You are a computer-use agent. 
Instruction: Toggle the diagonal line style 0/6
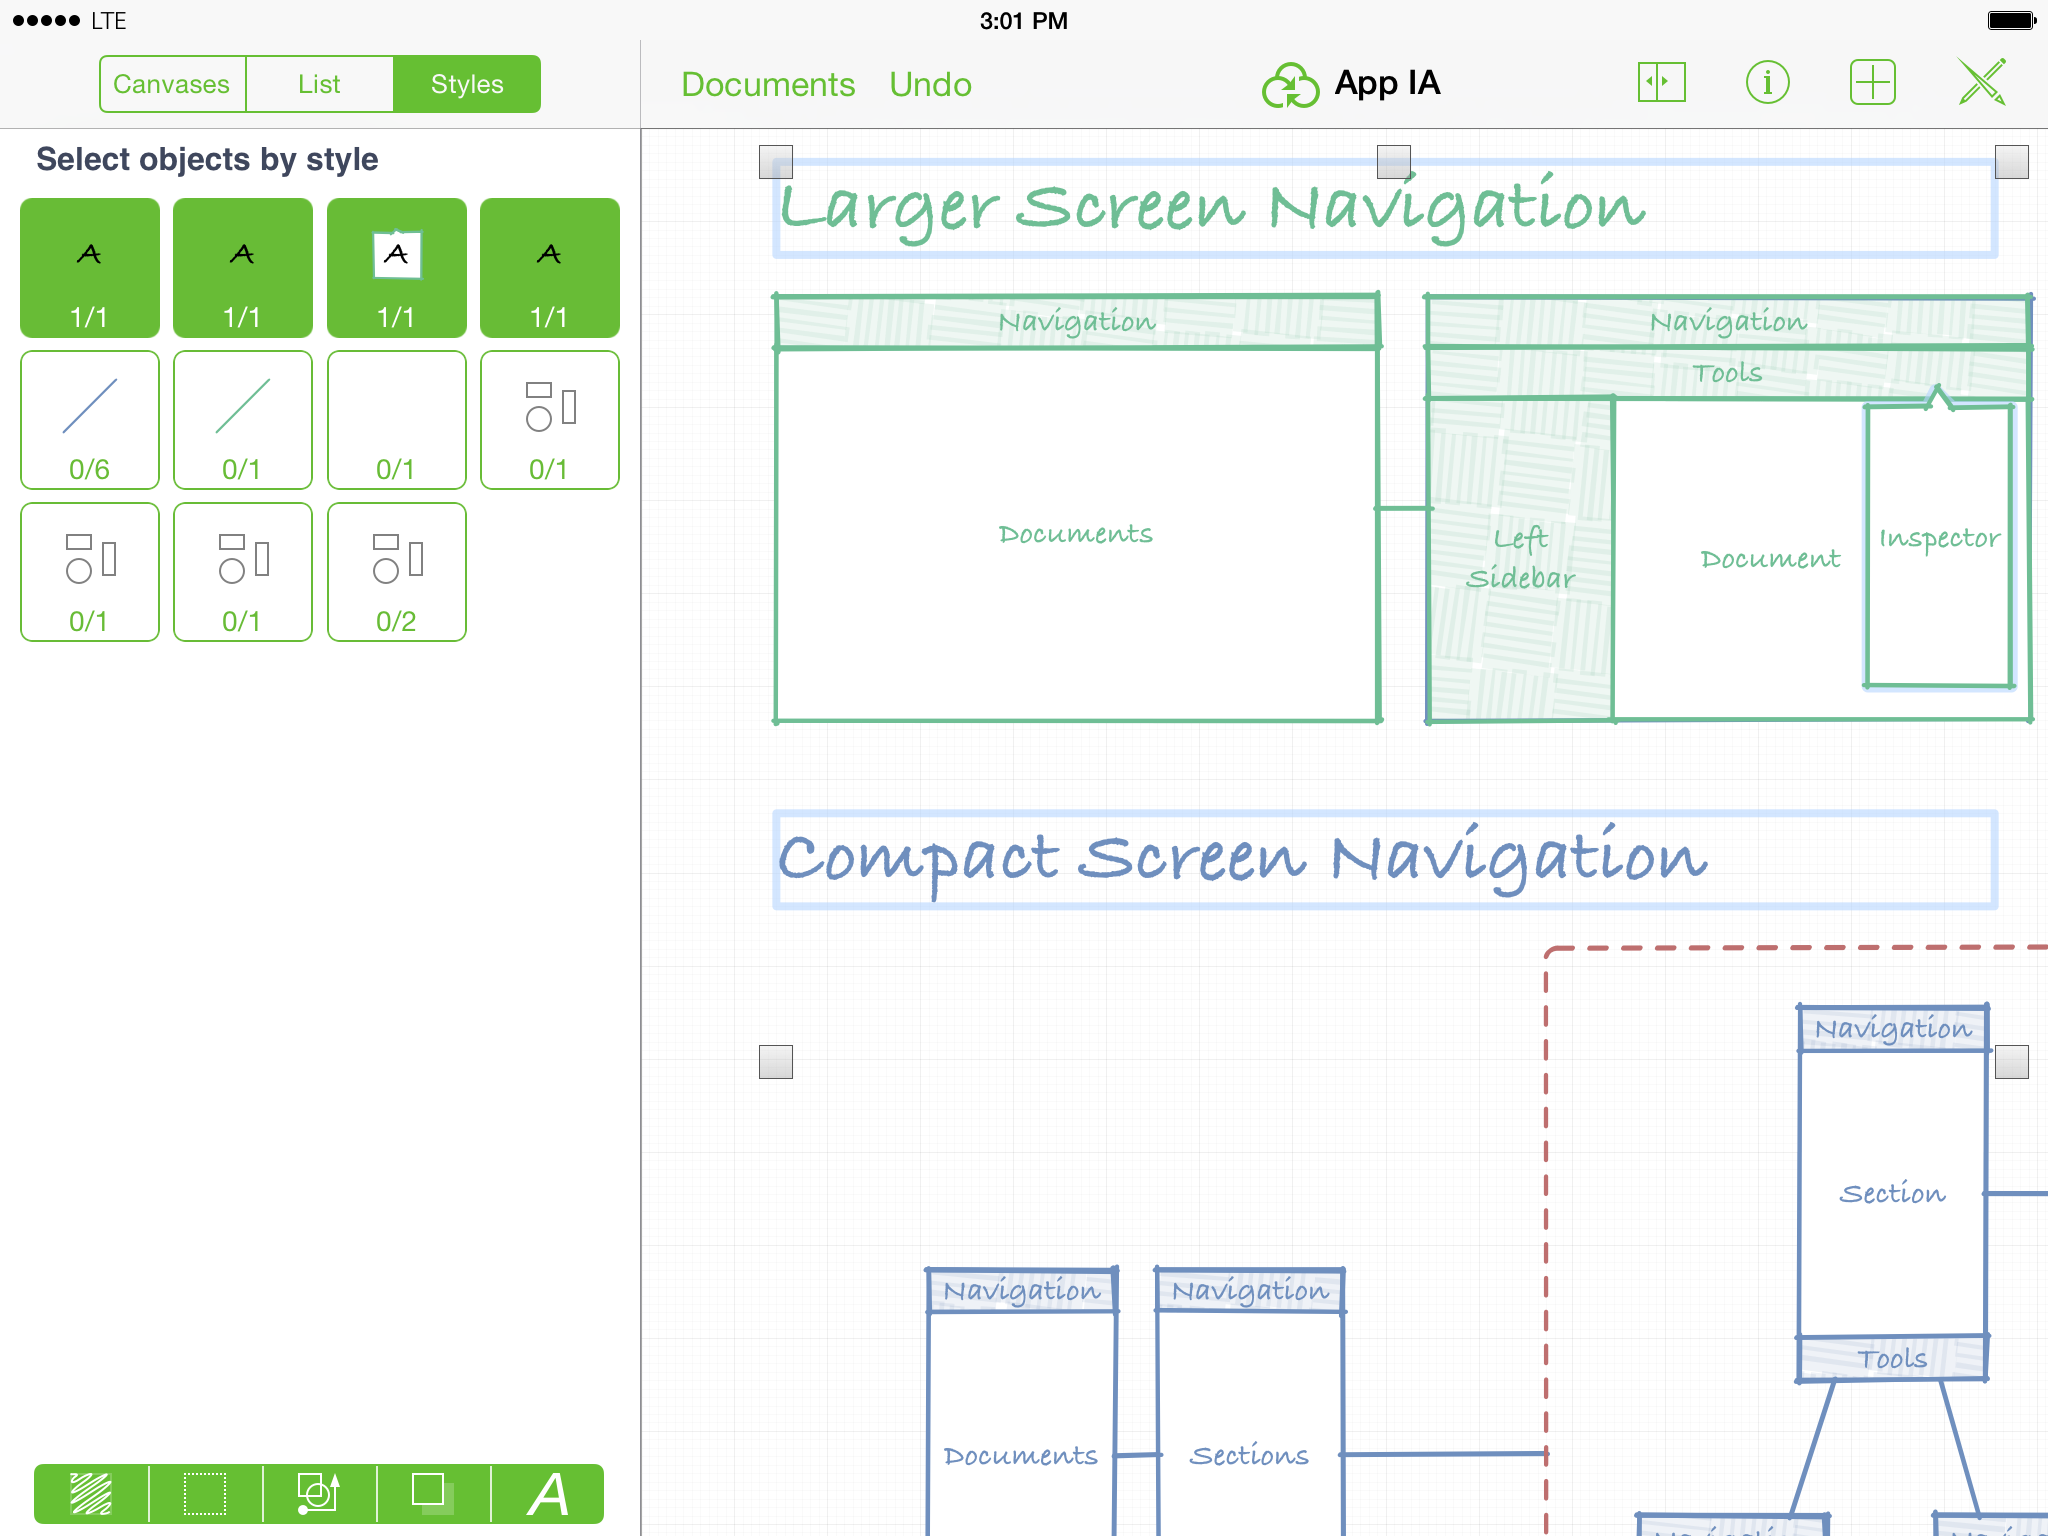pos(90,419)
